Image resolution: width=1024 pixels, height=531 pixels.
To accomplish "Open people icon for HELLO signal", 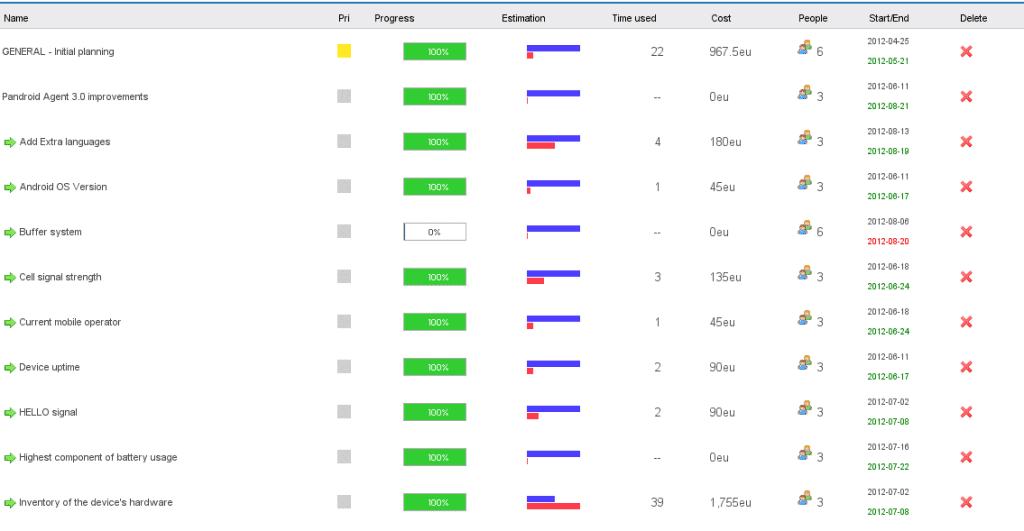I will tap(805, 408).
